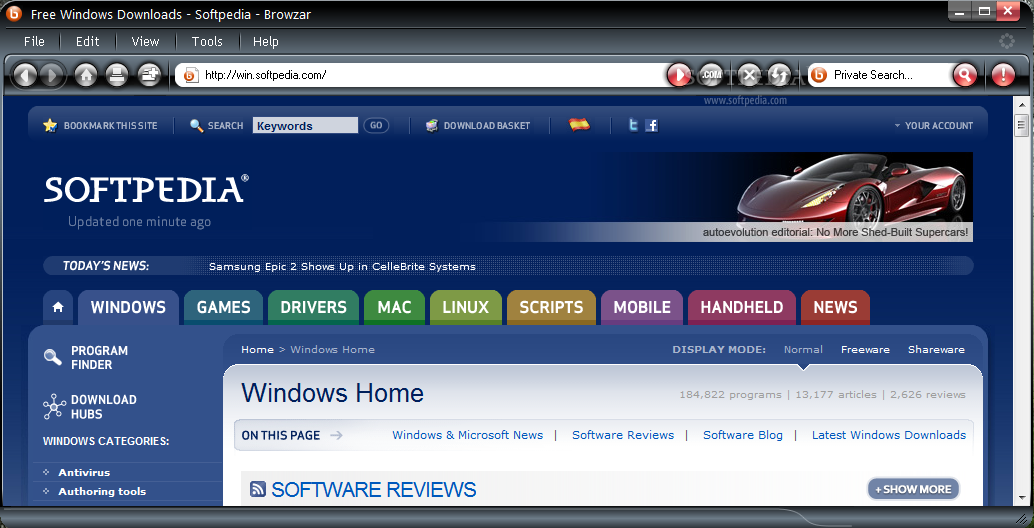Open Softpedia's Facebook icon

[x=652, y=125]
